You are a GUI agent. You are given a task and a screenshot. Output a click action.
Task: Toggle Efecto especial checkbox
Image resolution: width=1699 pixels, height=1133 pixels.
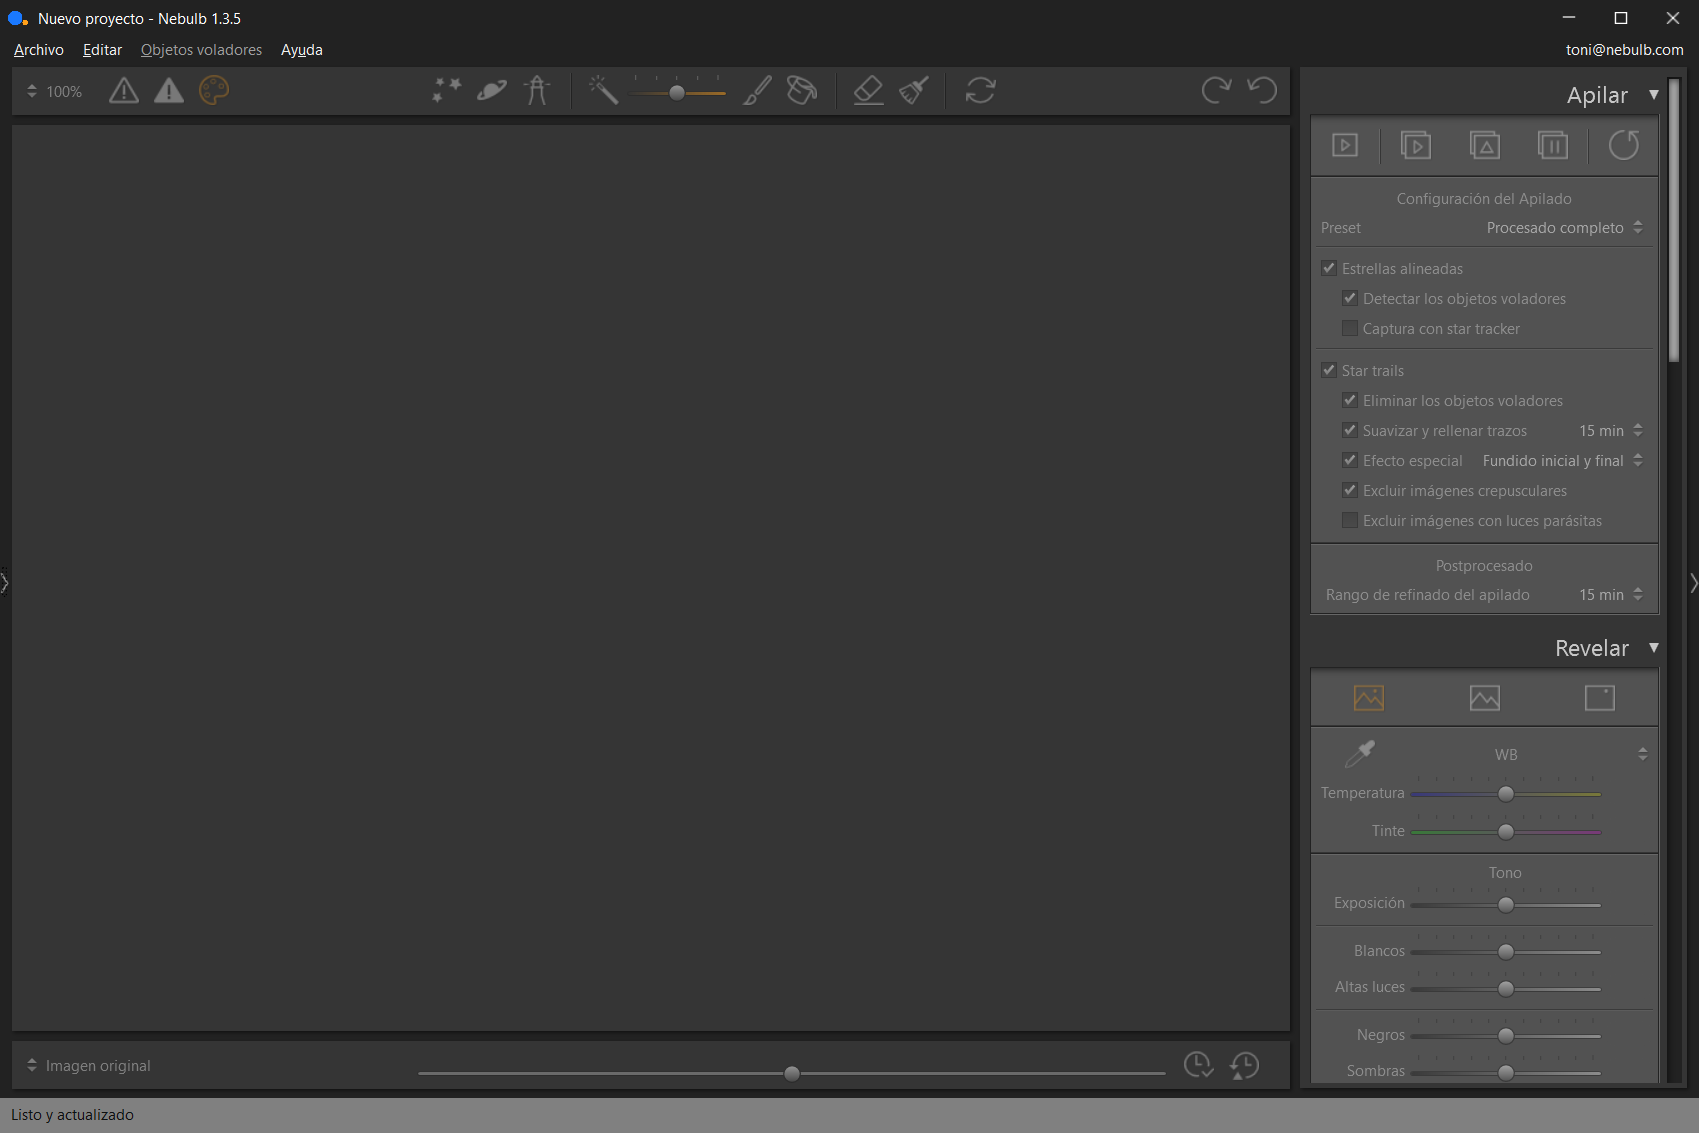1350,460
